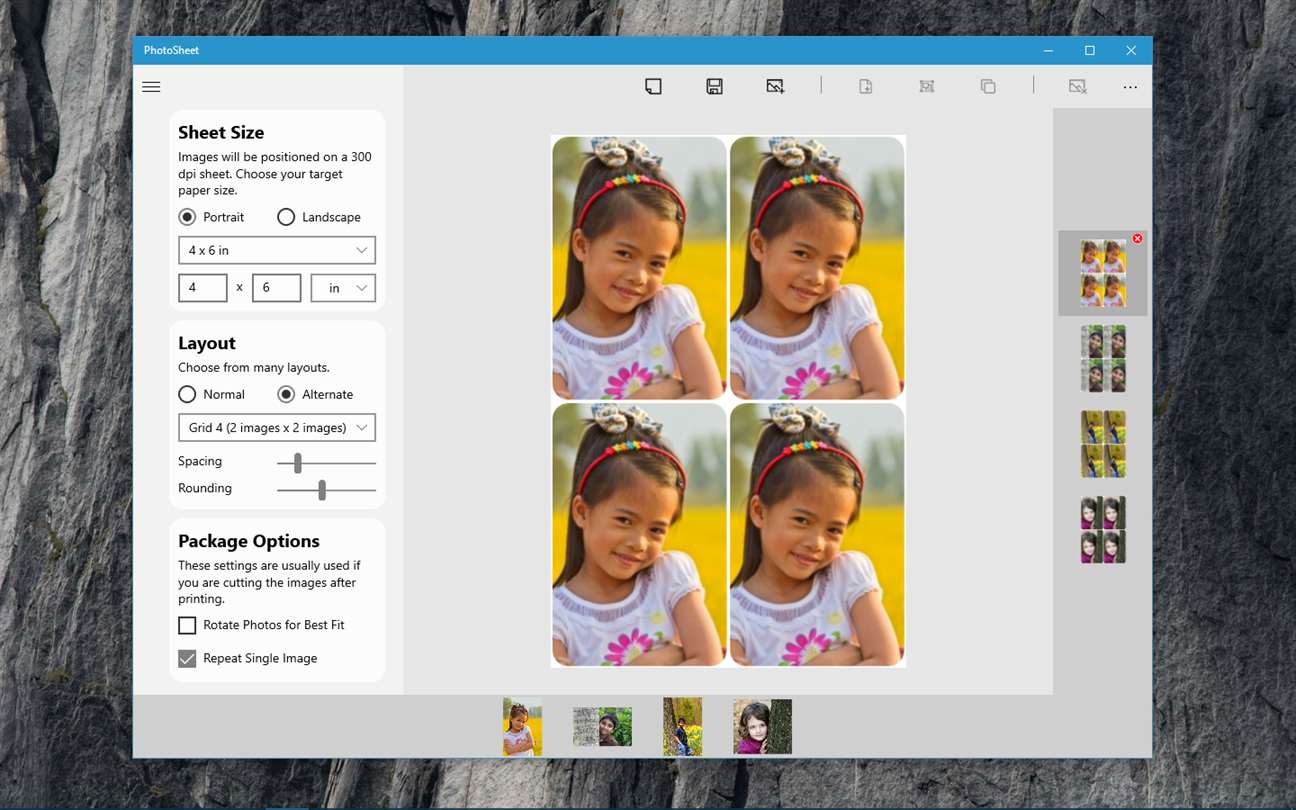
Task: Enable Rotate Photos for Best Fit
Action: point(187,625)
